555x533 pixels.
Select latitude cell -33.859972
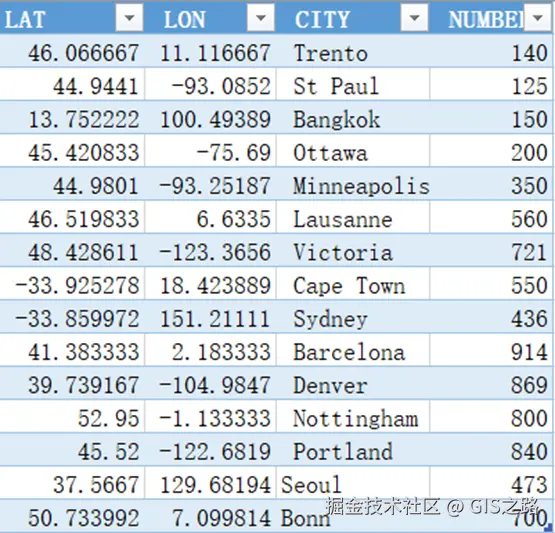pos(72,316)
